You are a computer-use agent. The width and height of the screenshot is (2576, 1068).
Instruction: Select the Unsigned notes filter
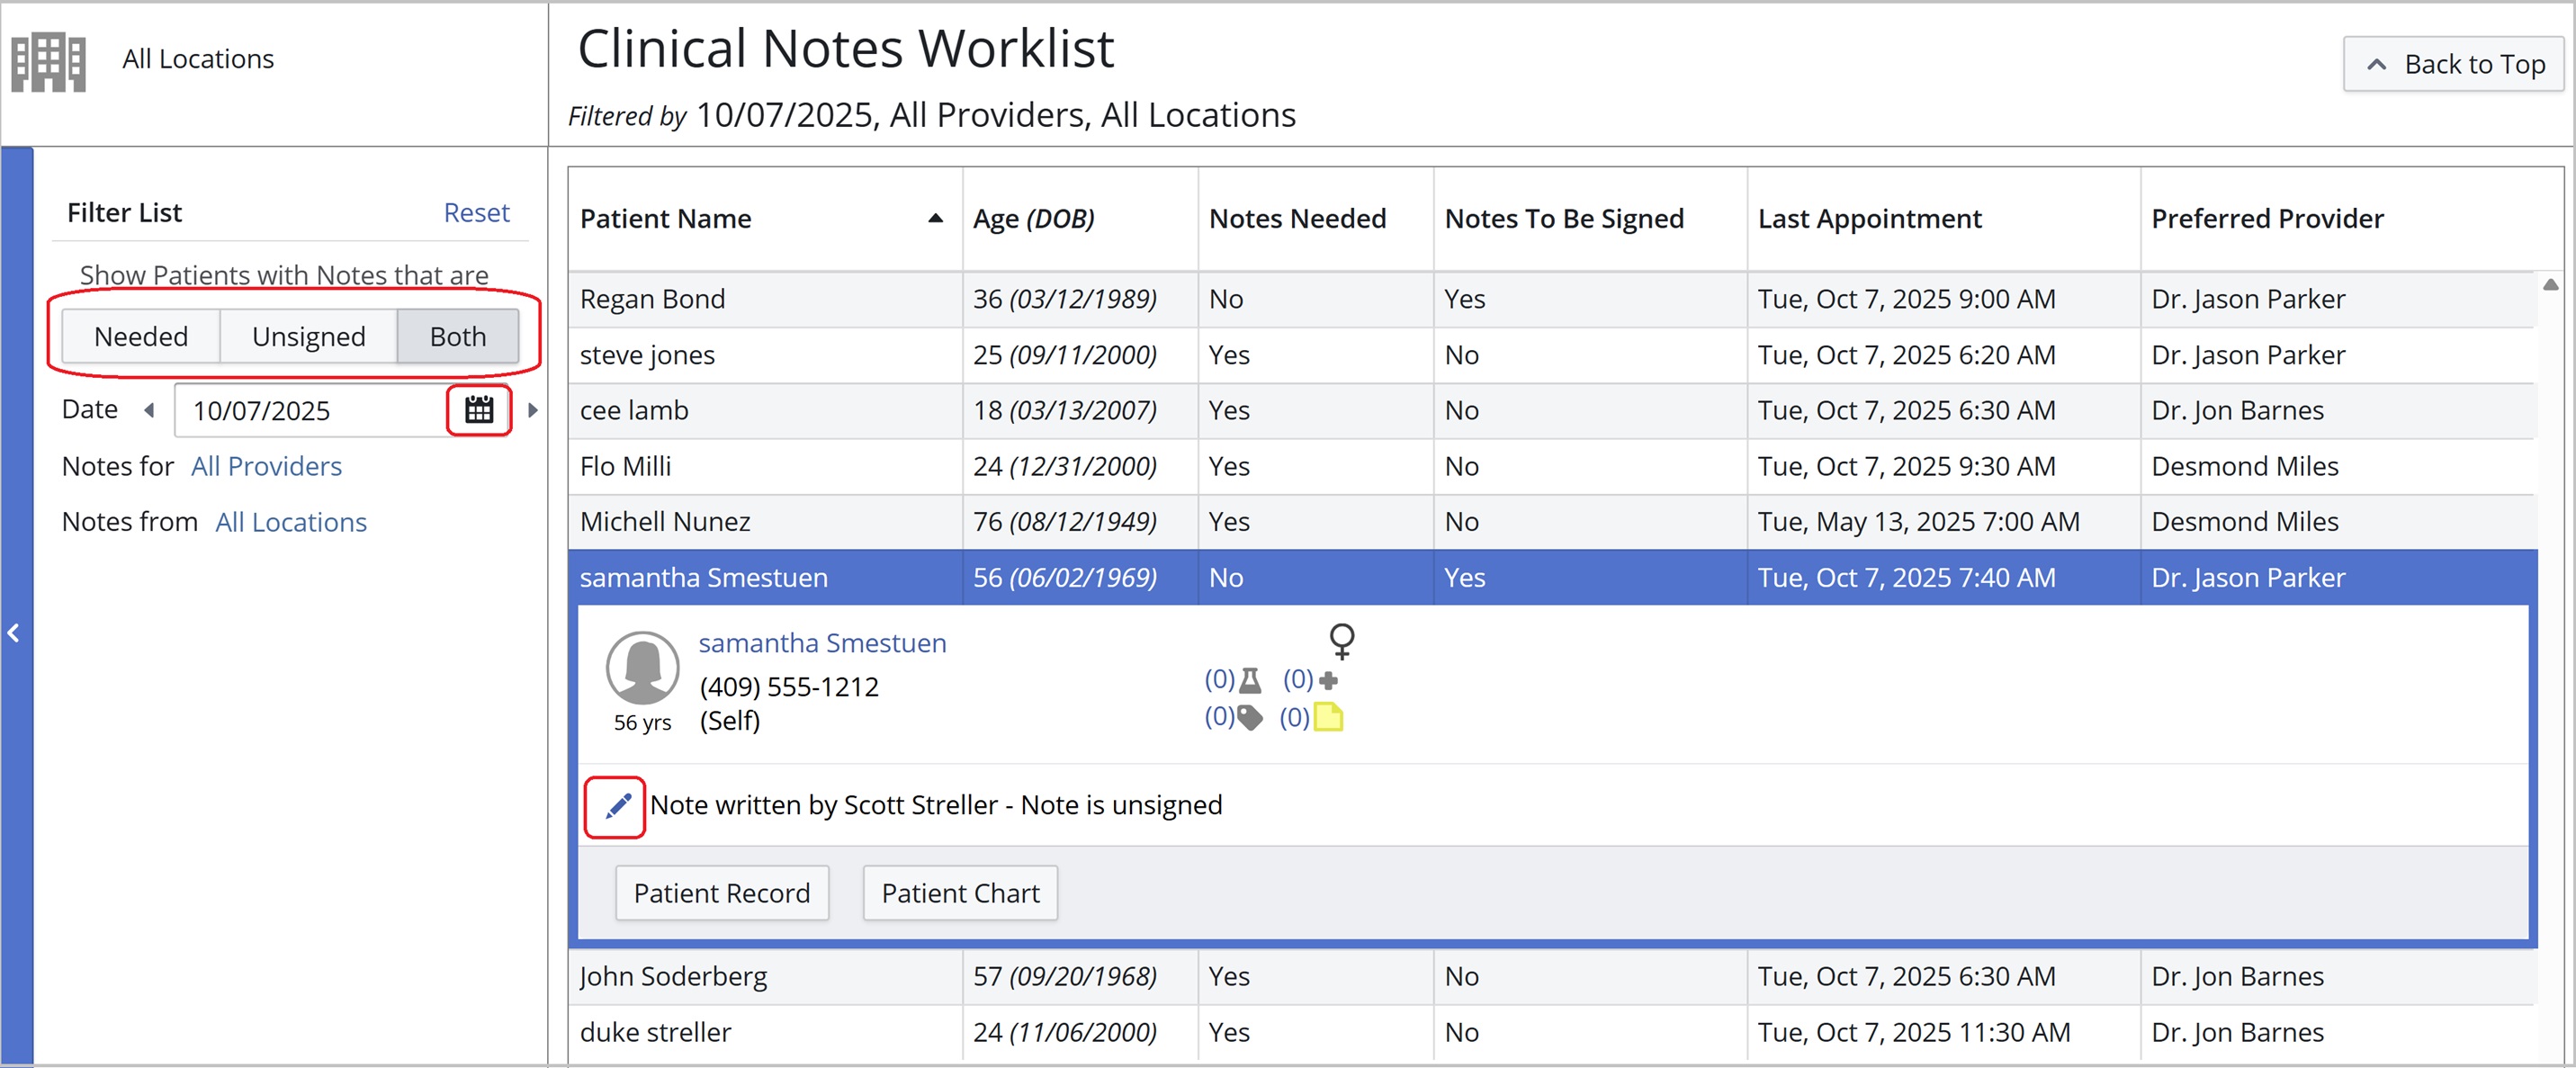click(x=308, y=336)
